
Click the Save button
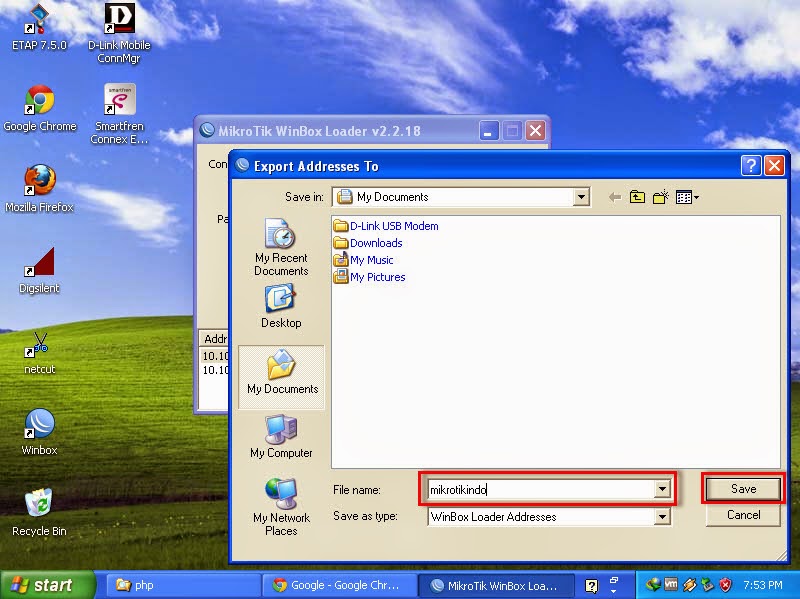(743, 489)
